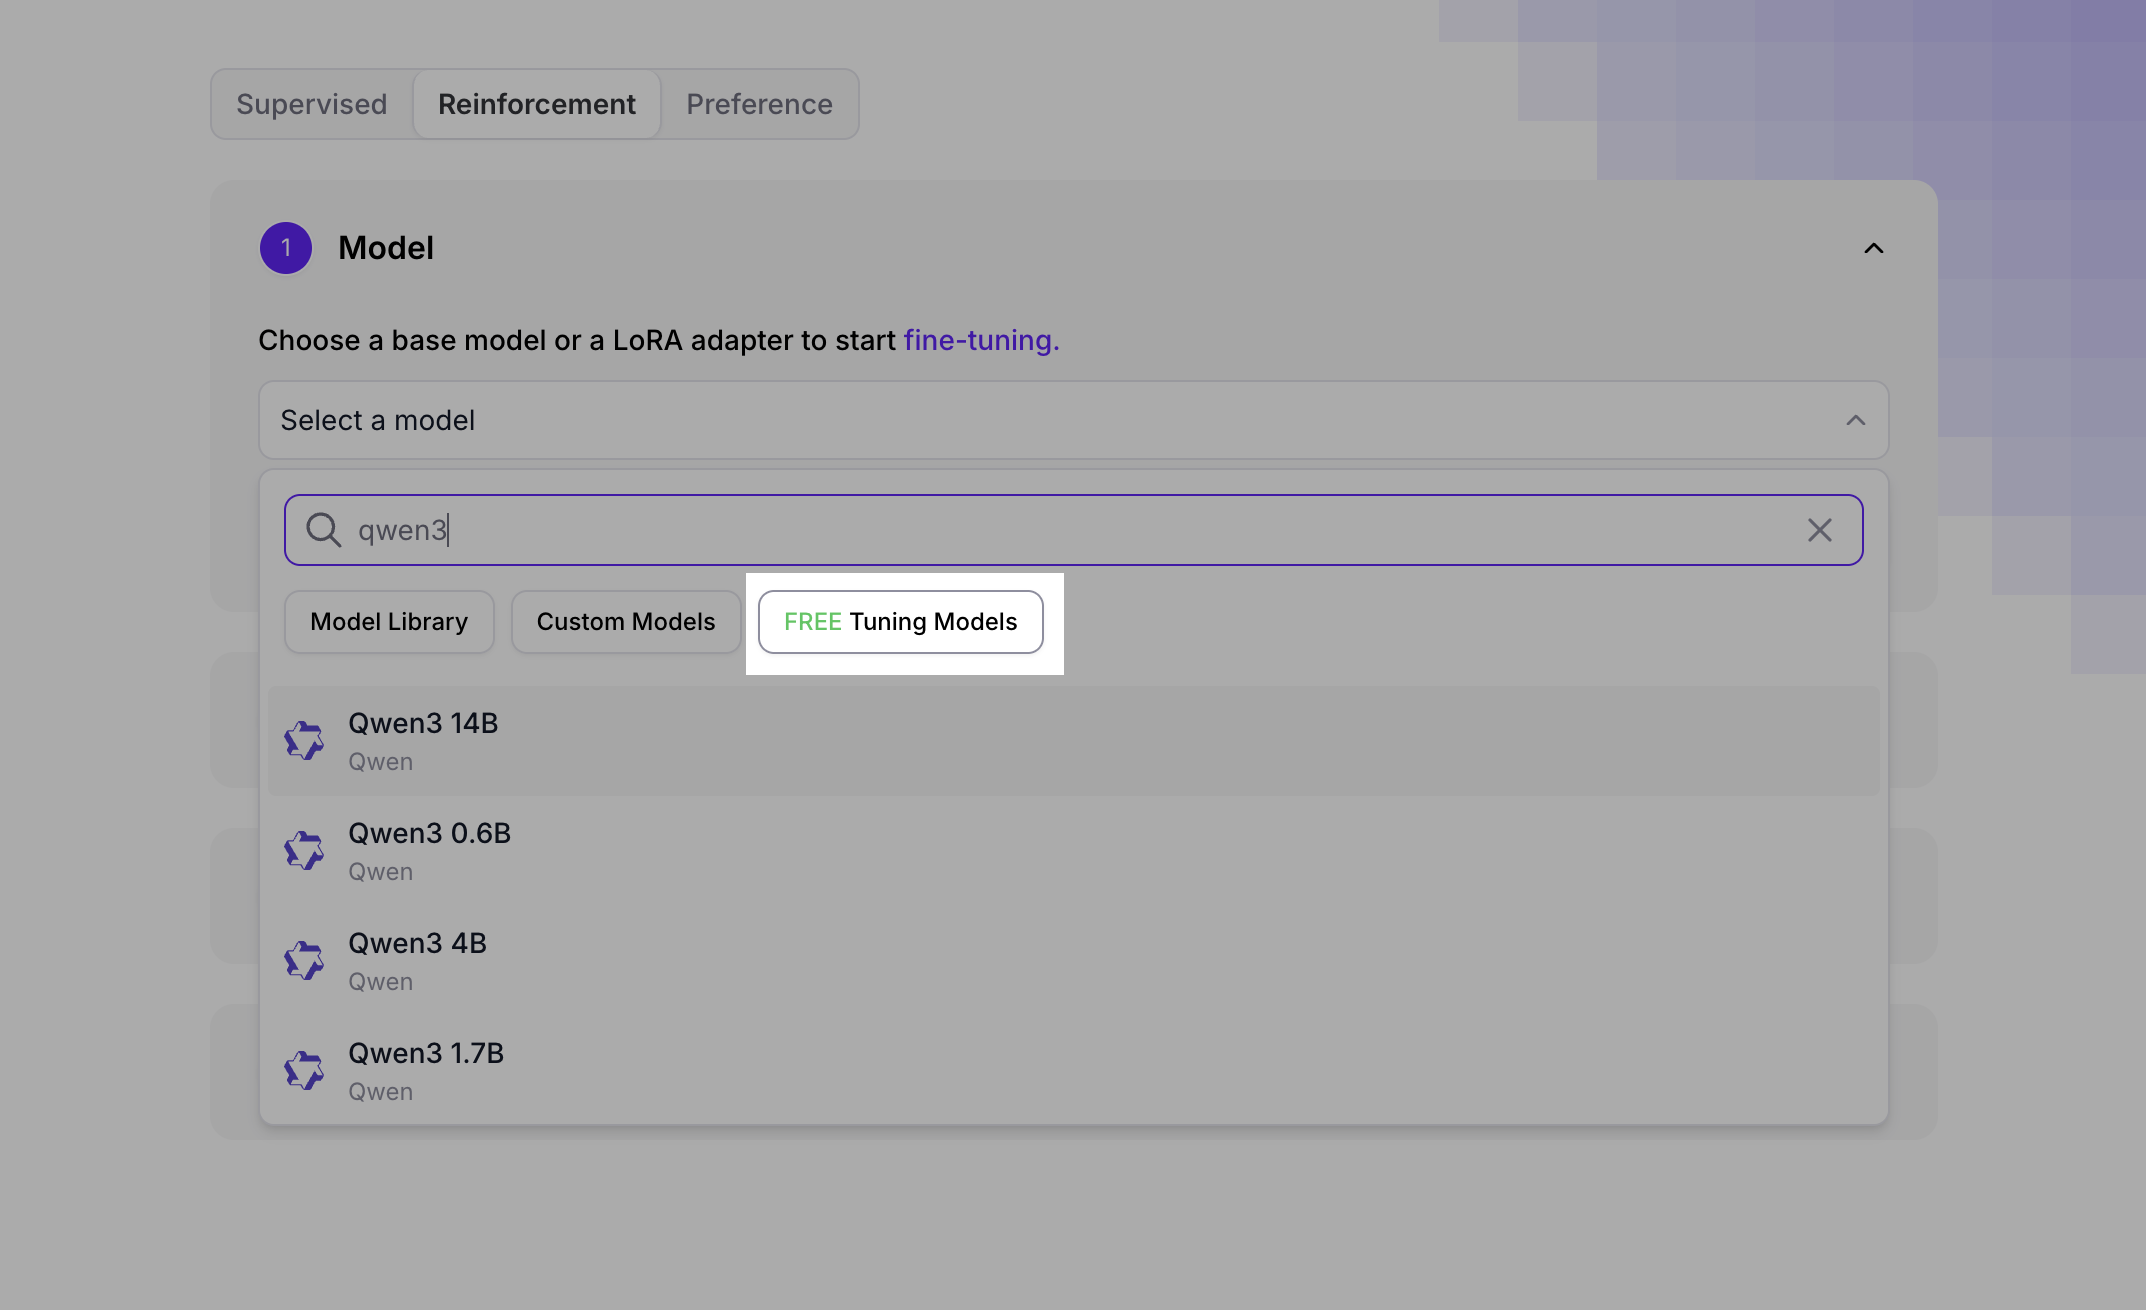Image resolution: width=2146 pixels, height=1310 pixels.
Task: Click the Qwen logo next to Qwen3 0.6B
Action: pyautogui.click(x=305, y=849)
